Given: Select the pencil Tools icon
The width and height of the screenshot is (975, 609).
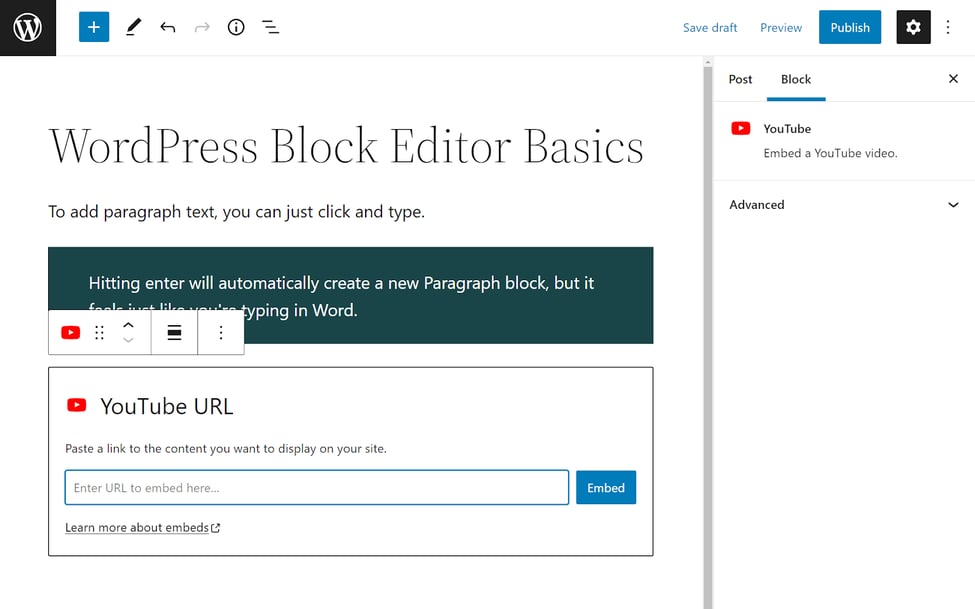Looking at the screenshot, I should coord(133,28).
